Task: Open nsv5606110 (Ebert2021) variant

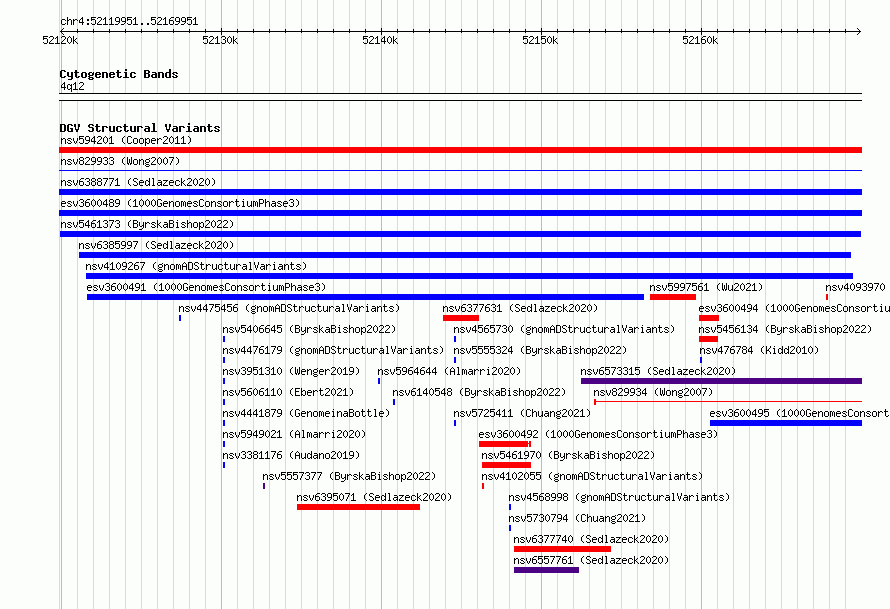Action: 288,392
